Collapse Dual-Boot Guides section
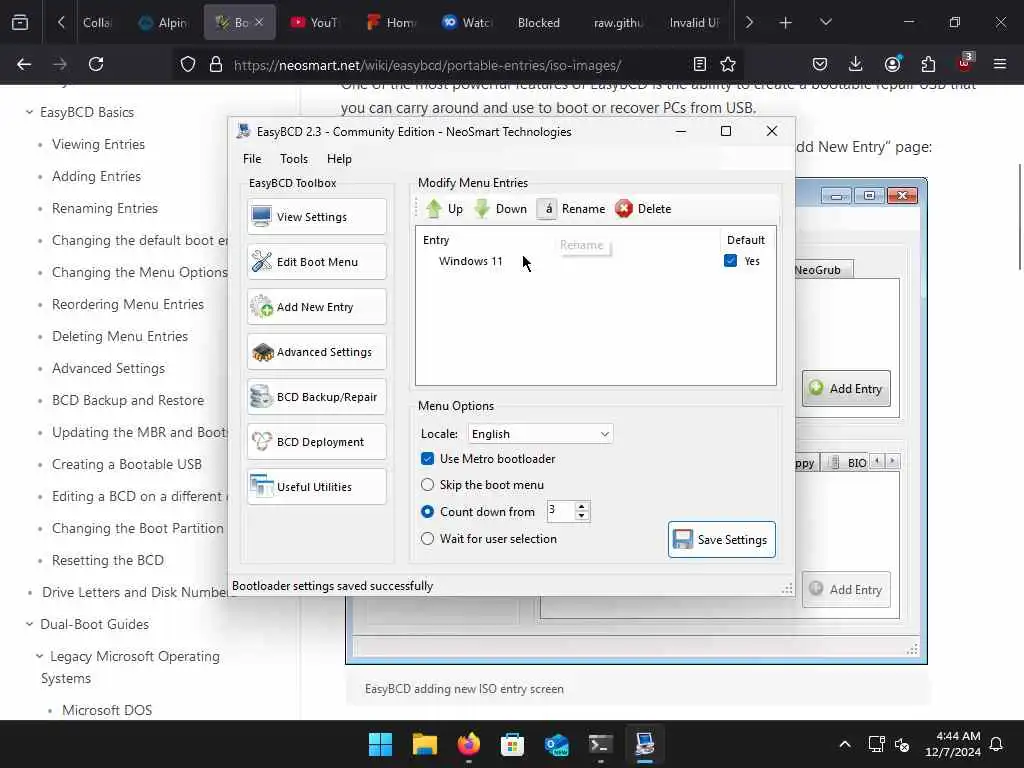Screen dimensions: 1024x768 coord(29,624)
